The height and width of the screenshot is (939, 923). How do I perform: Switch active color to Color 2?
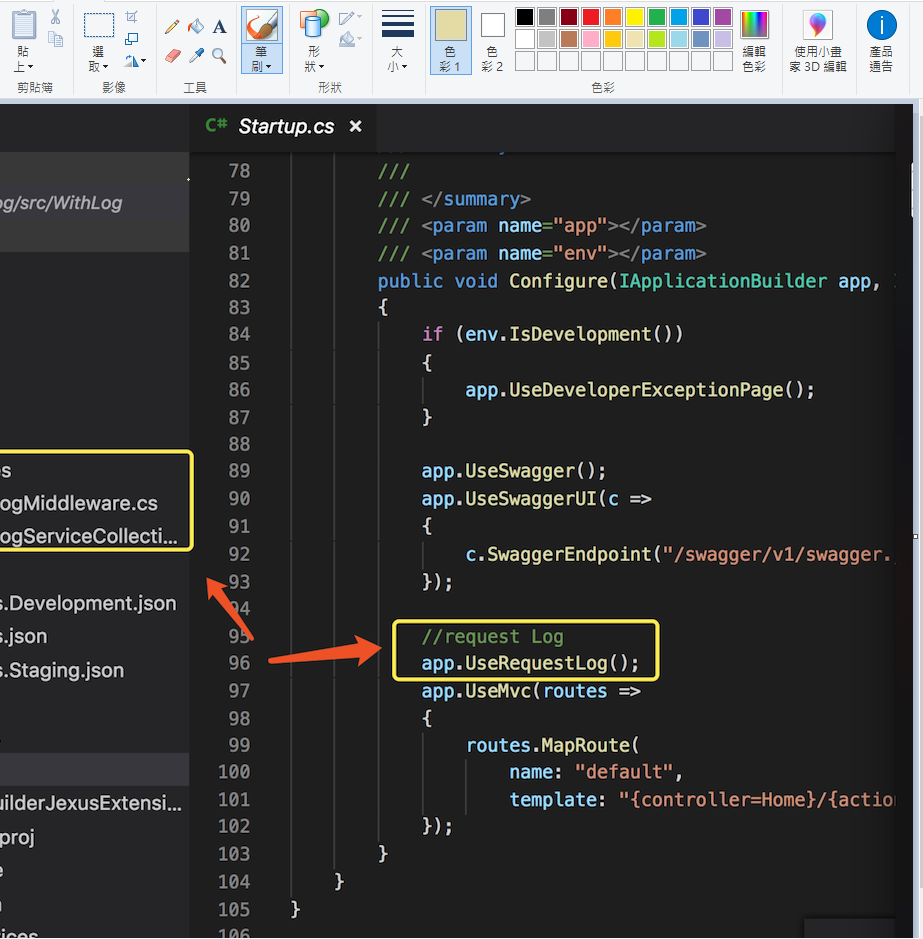click(x=493, y=41)
